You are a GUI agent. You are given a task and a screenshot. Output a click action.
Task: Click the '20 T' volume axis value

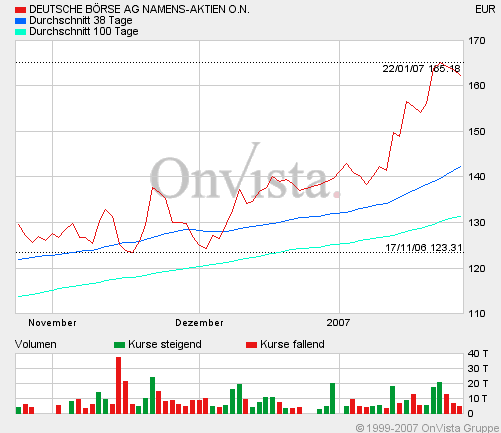[x=478, y=384]
